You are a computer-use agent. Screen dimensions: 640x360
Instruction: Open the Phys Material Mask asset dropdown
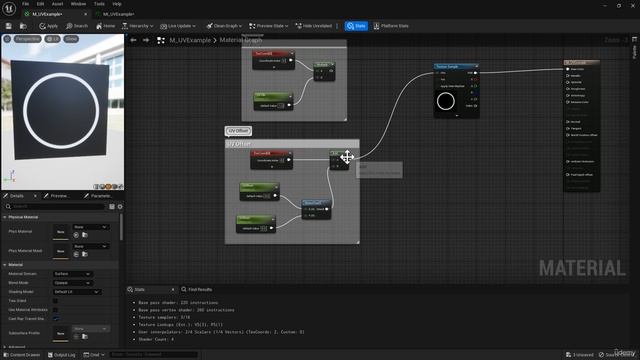[x=91, y=247]
